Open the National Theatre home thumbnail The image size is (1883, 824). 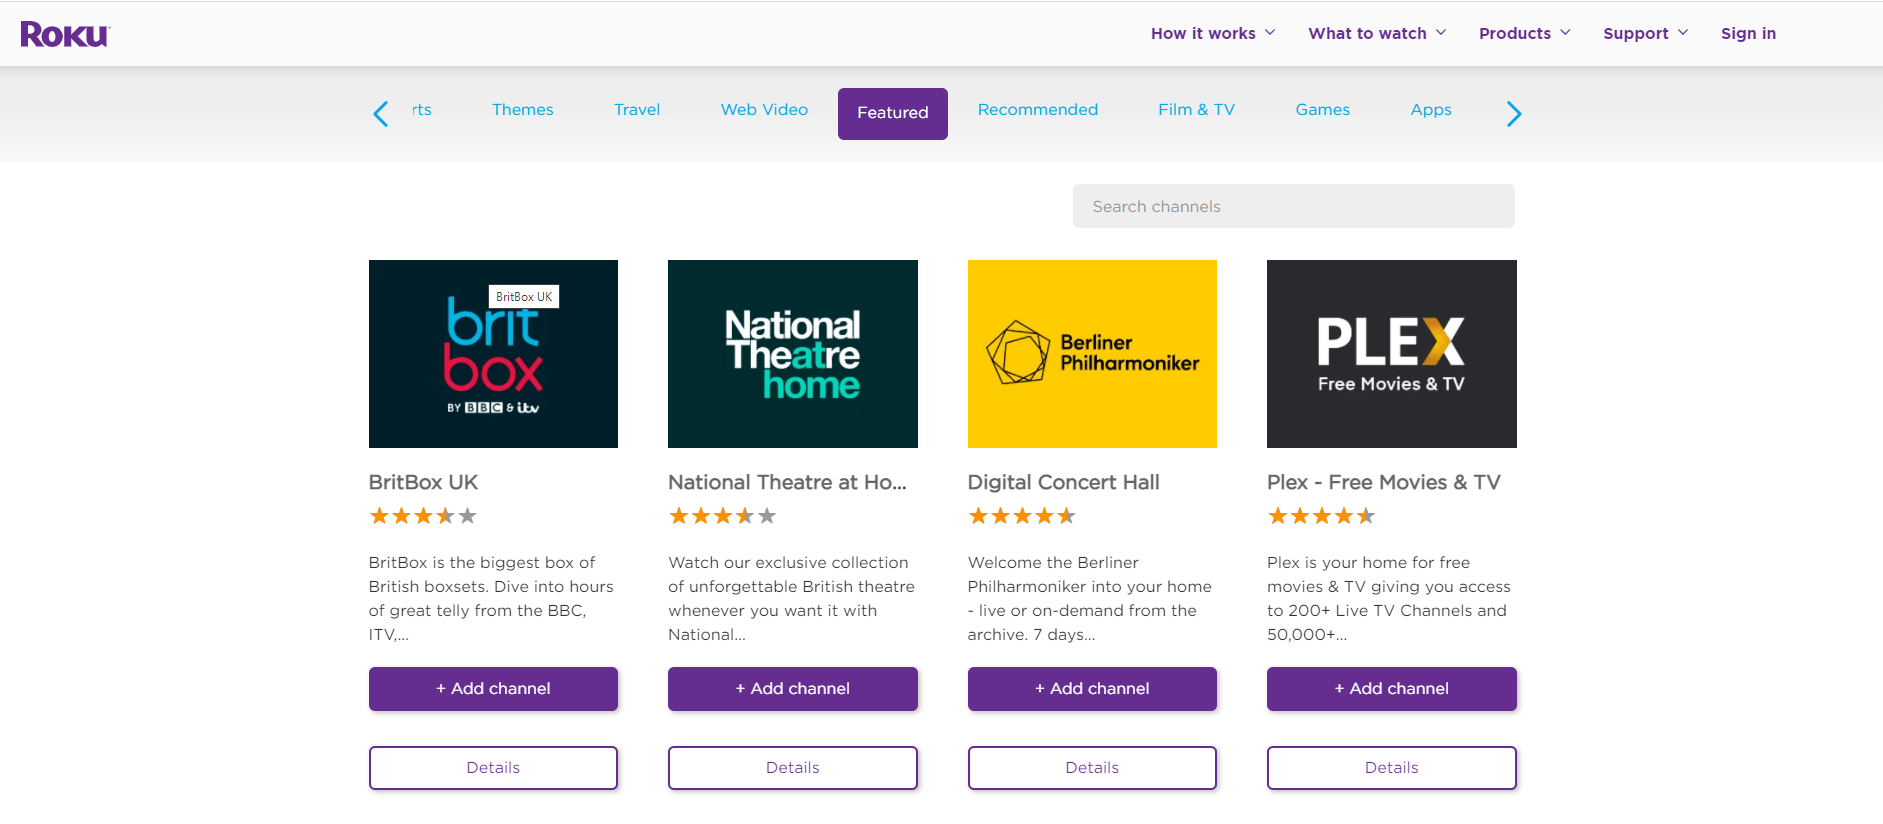point(793,354)
